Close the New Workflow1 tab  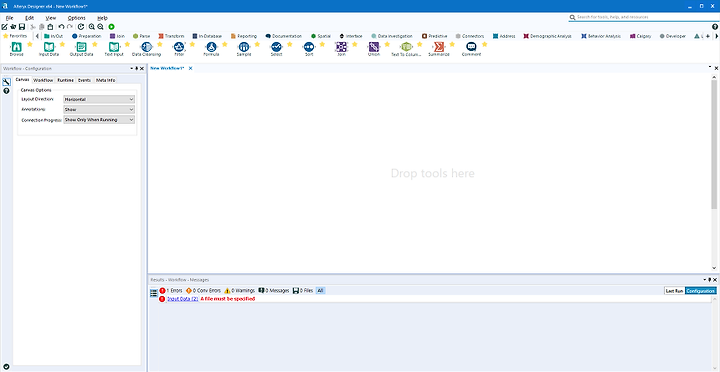pos(191,68)
